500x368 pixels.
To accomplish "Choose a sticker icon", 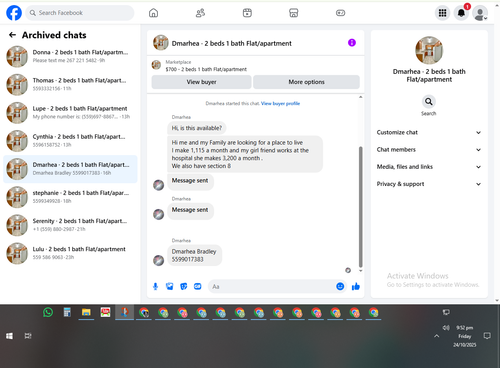I will pyautogui.click(x=184, y=286).
